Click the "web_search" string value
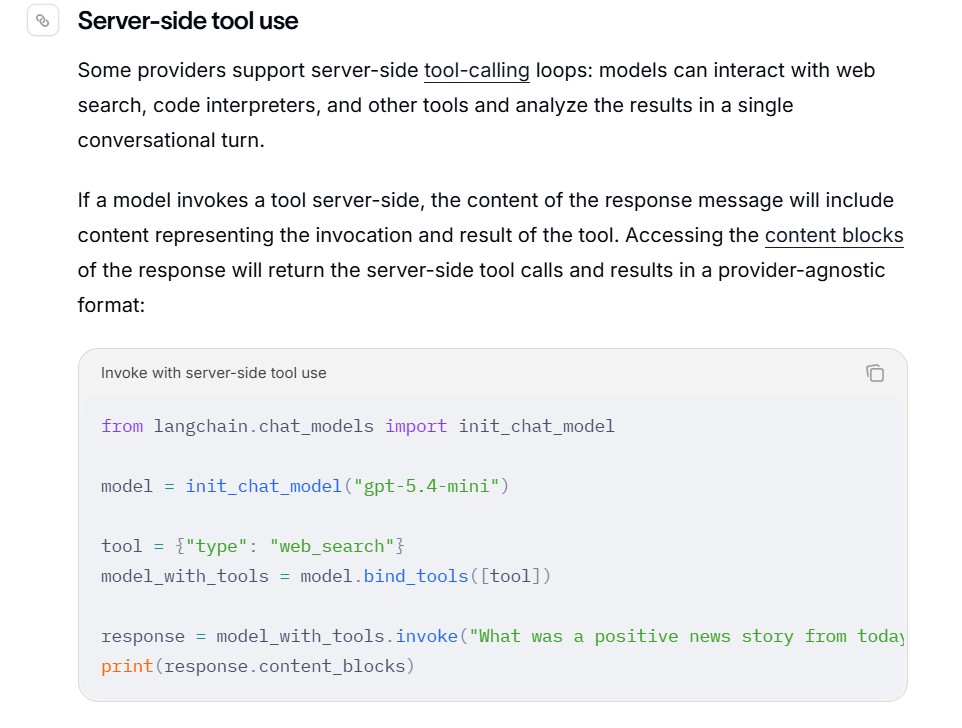This screenshot has height=728, width=962. click(332, 546)
